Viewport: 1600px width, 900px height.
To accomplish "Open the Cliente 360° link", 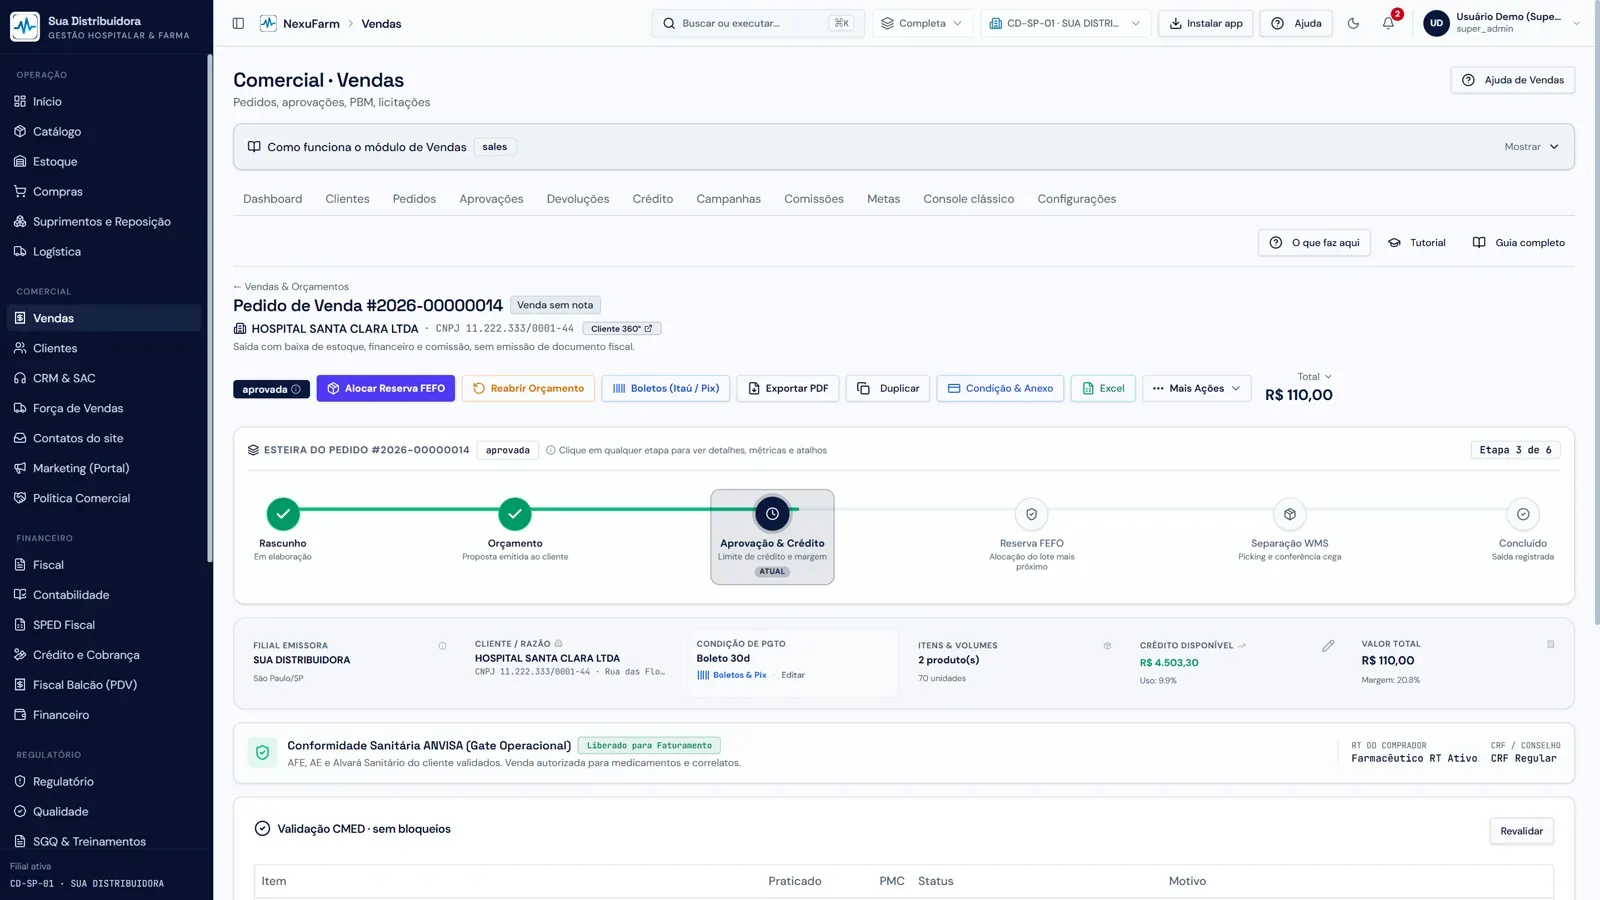I will [x=621, y=329].
